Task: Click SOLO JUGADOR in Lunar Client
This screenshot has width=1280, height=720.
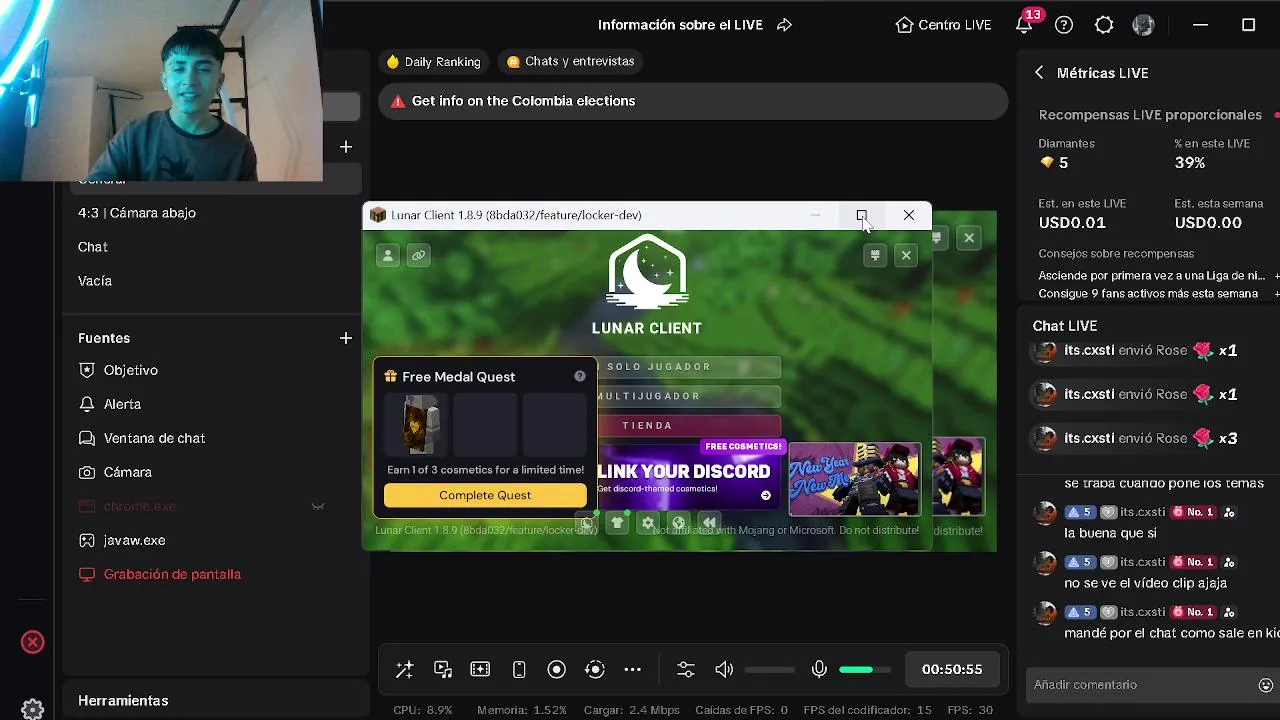Action: [x=688, y=367]
